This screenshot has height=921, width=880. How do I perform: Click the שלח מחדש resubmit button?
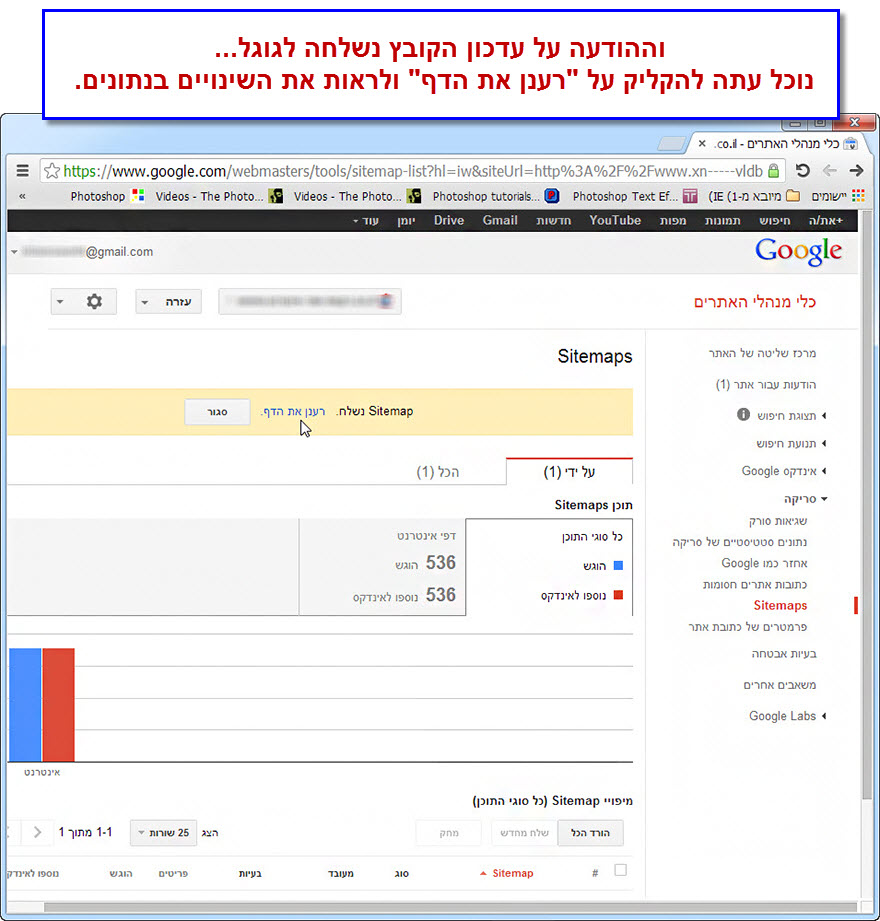click(524, 833)
